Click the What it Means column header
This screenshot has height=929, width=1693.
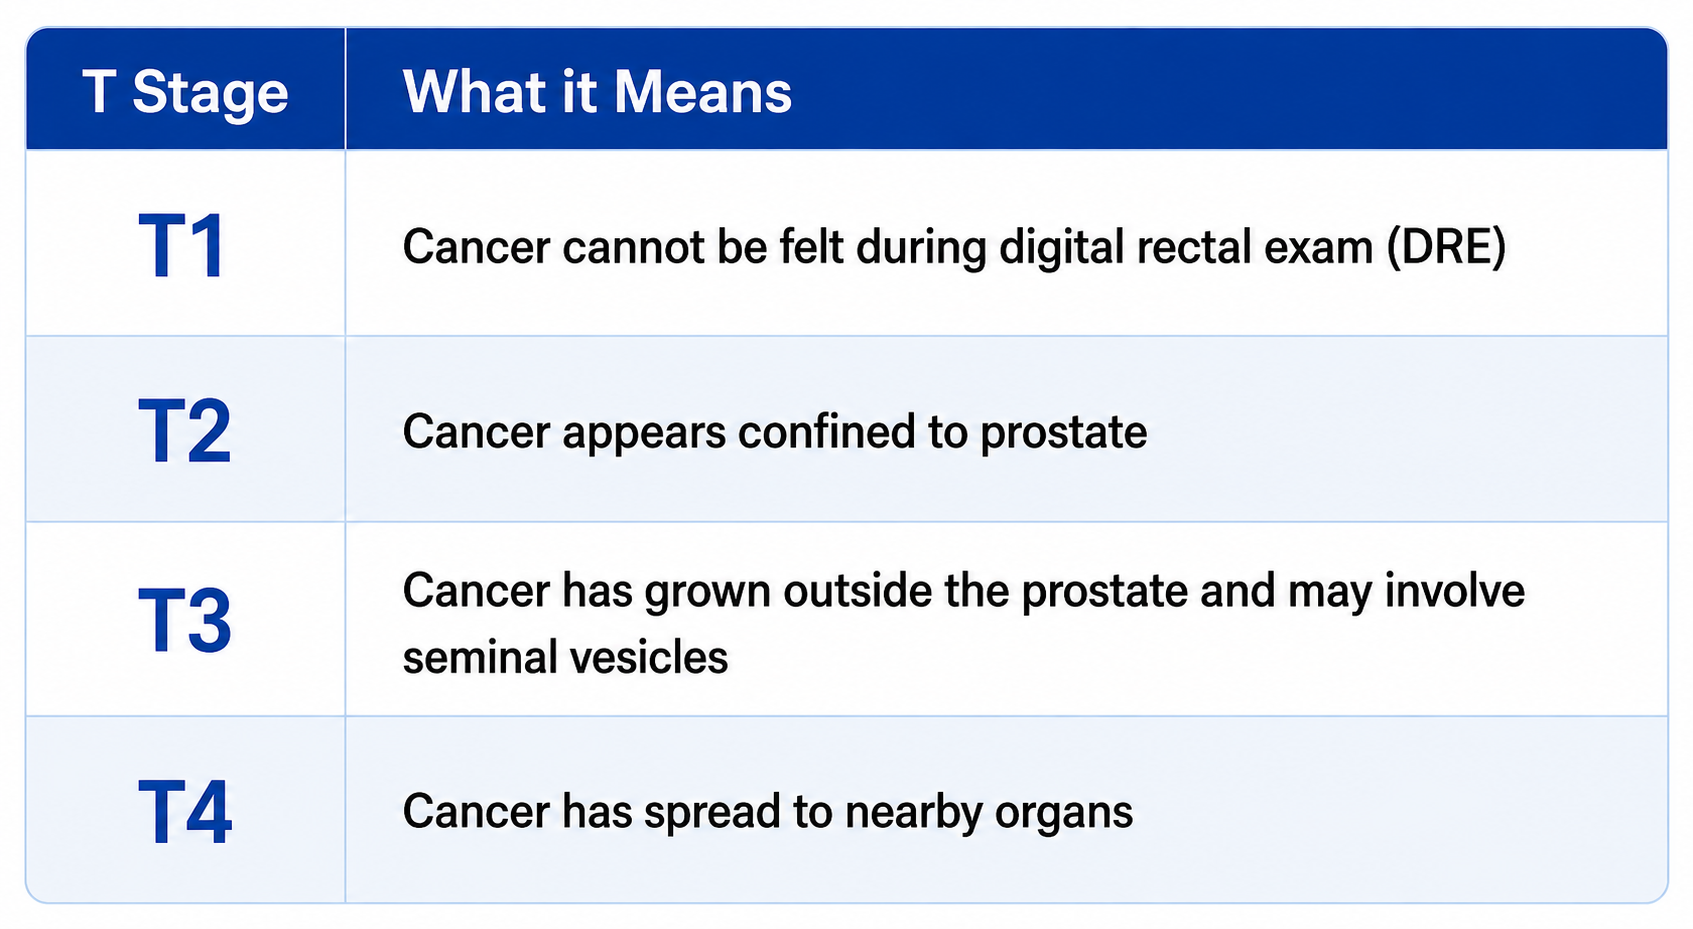point(597,92)
